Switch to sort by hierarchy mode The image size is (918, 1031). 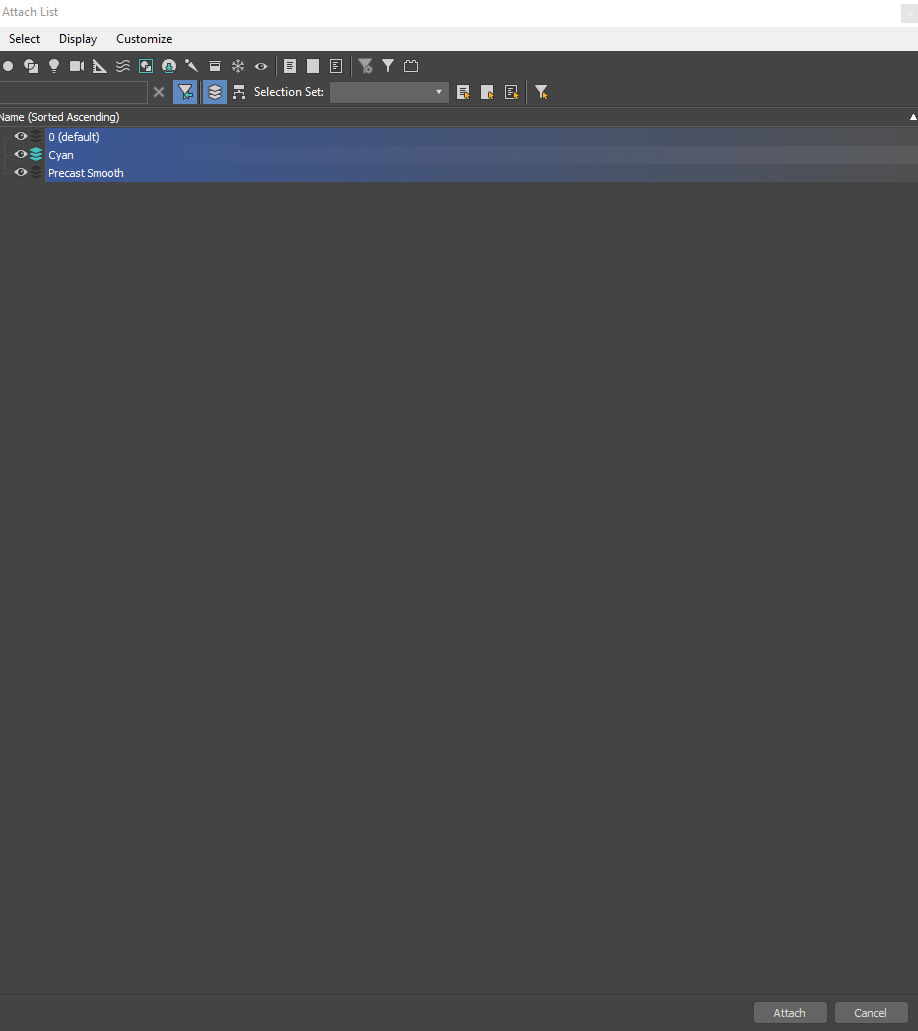(239, 92)
